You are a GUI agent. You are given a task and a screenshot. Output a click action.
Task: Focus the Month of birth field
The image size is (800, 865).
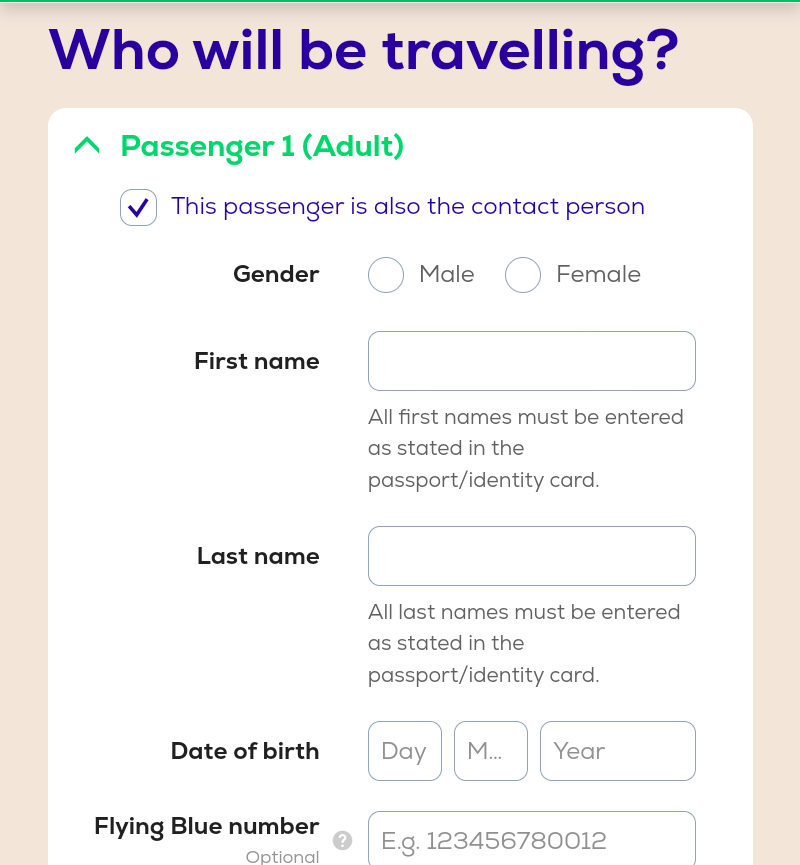491,751
